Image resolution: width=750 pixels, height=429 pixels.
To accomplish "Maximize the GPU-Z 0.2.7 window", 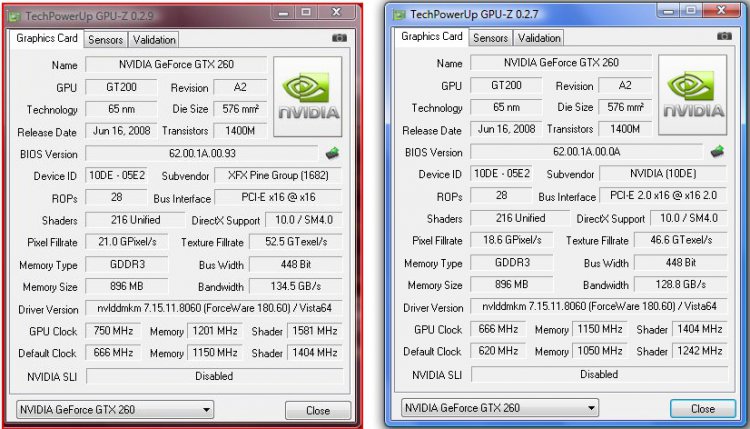I will click(x=691, y=10).
